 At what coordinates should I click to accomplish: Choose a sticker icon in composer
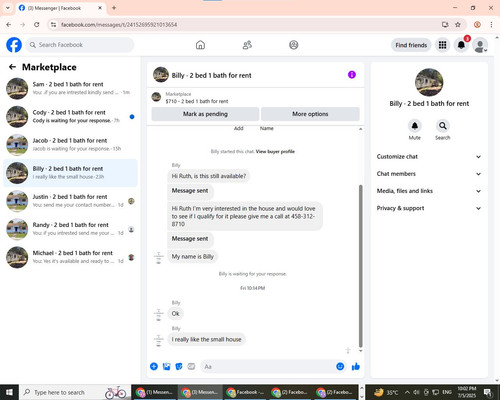pos(179,367)
